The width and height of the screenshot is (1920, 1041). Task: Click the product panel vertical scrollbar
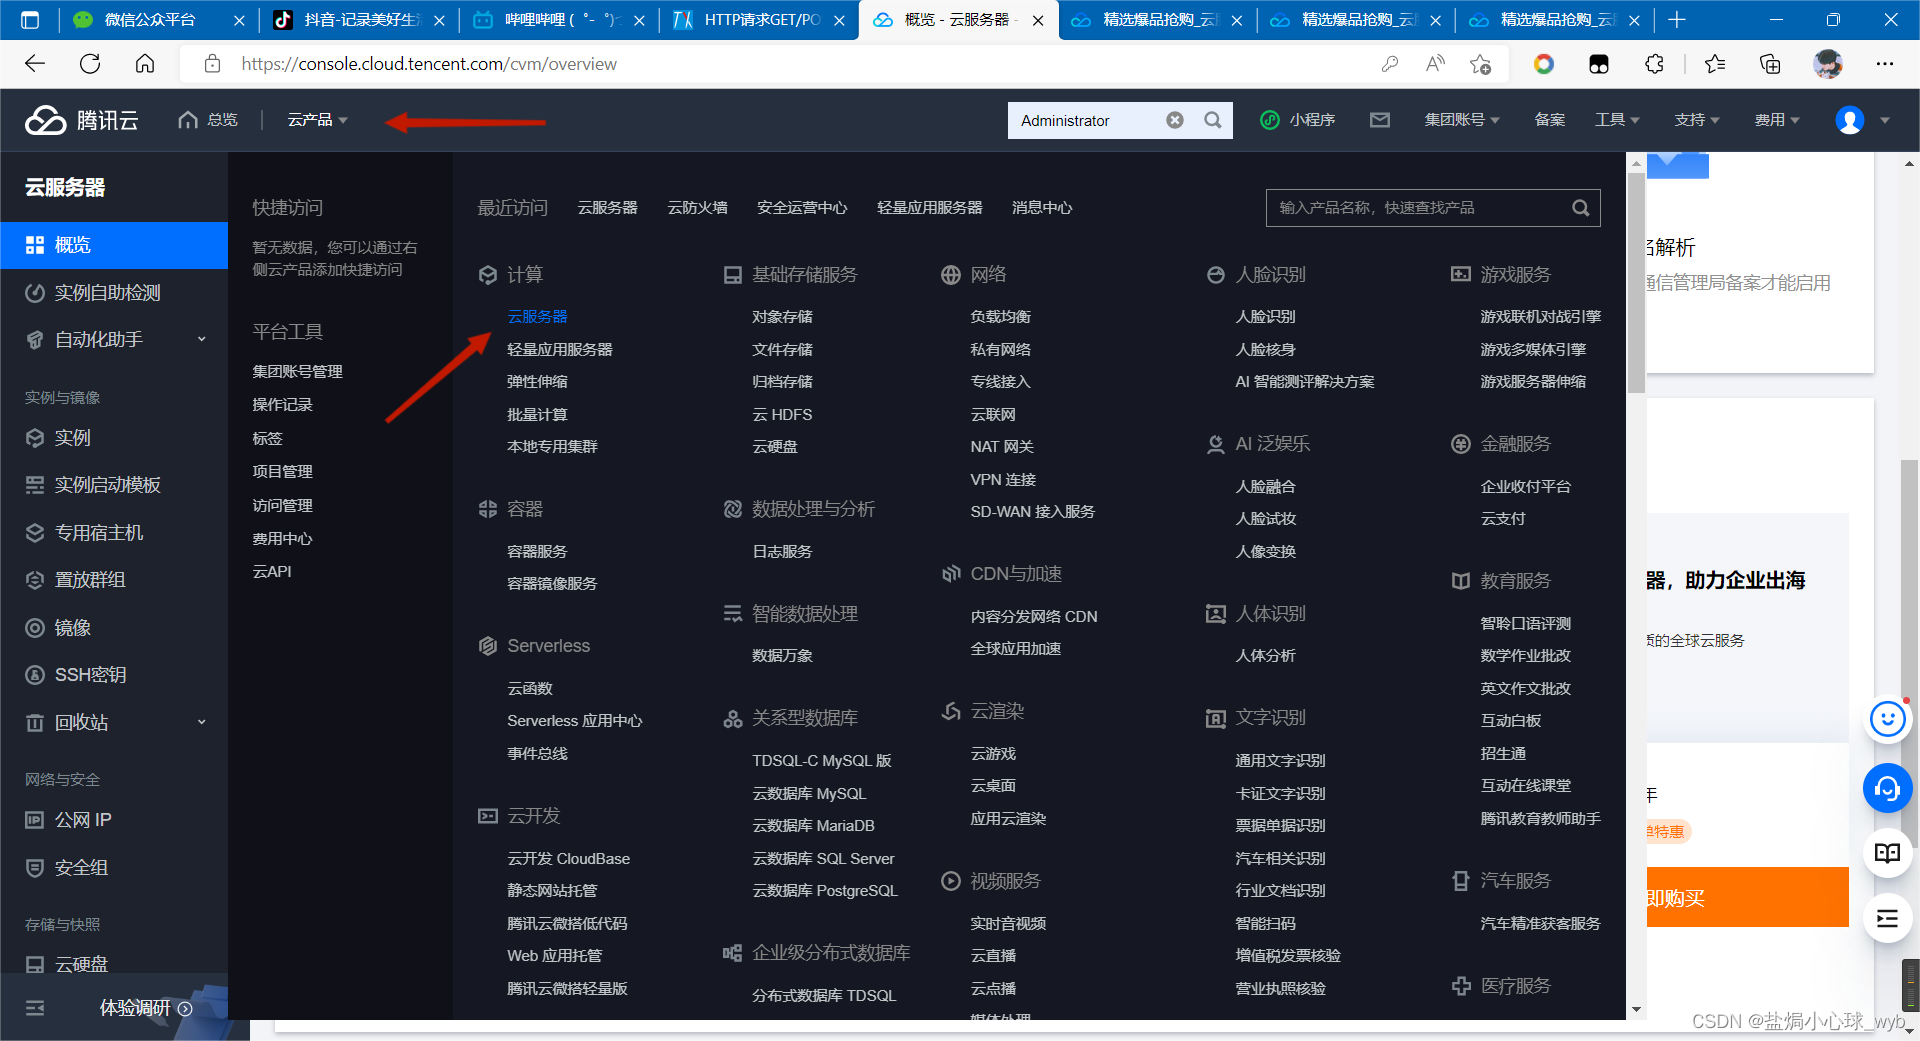pyautogui.click(x=1636, y=283)
